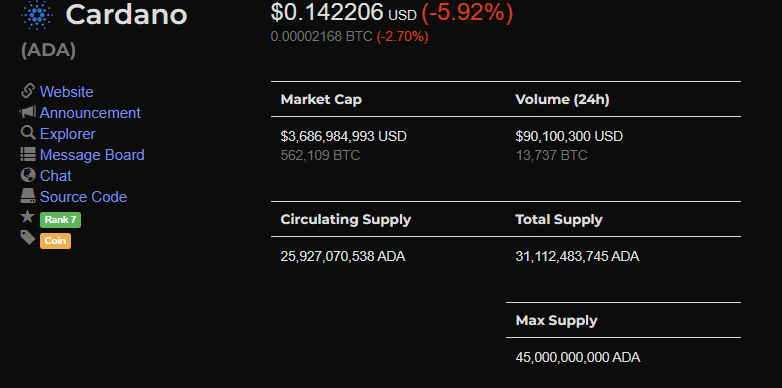Click the orange Coin tag badge
782x388 pixels.
tap(55, 241)
